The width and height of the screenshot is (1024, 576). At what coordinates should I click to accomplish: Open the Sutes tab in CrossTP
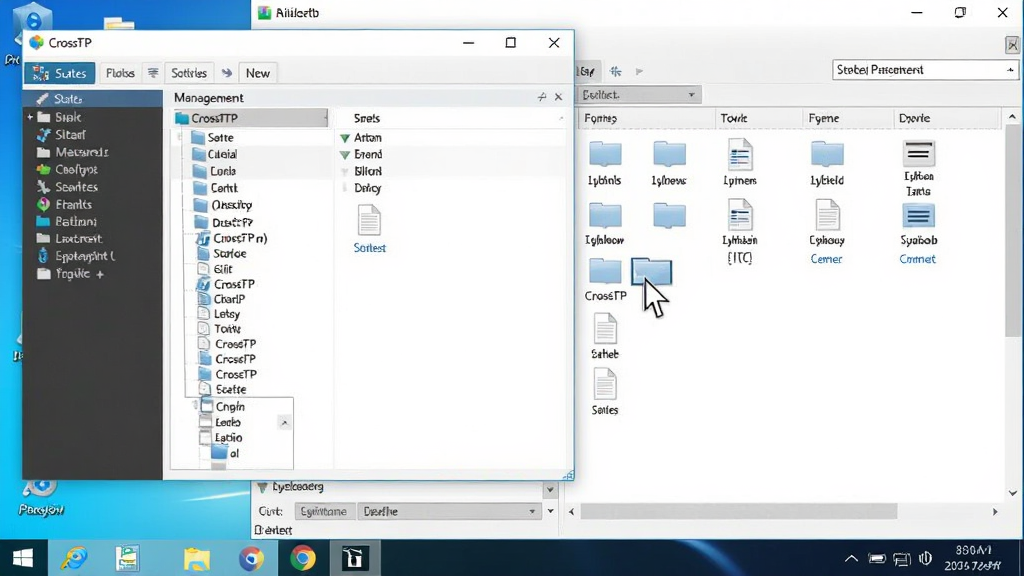coord(59,73)
